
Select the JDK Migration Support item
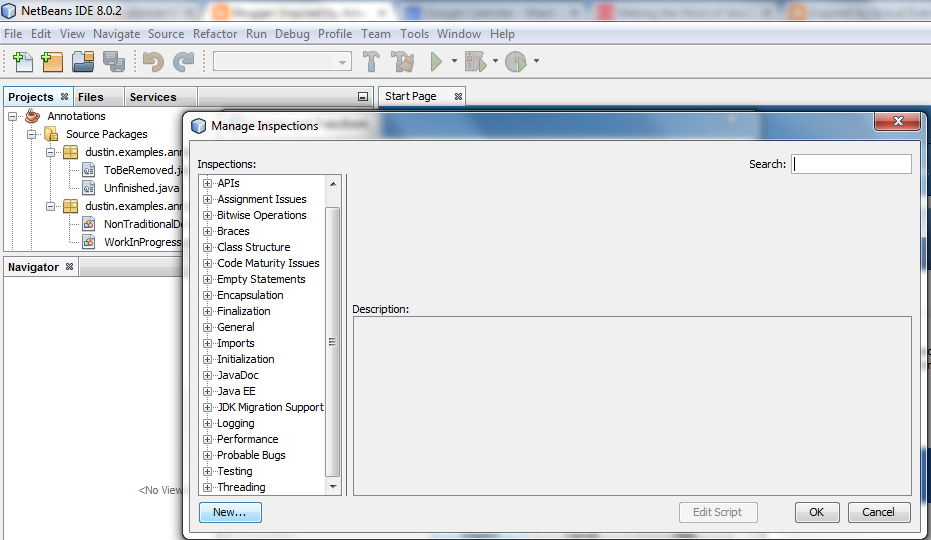tap(270, 408)
